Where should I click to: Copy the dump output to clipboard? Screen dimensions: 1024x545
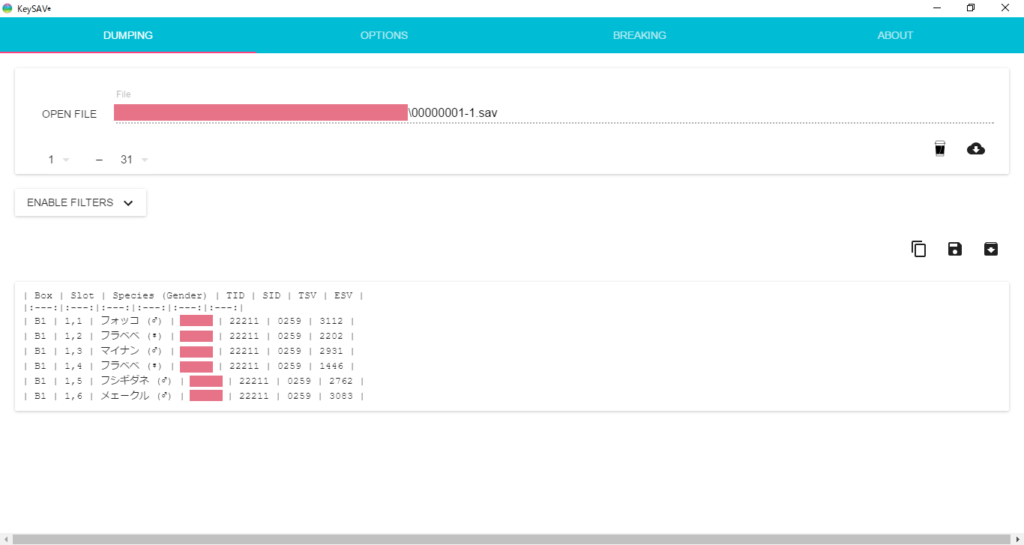tap(918, 249)
